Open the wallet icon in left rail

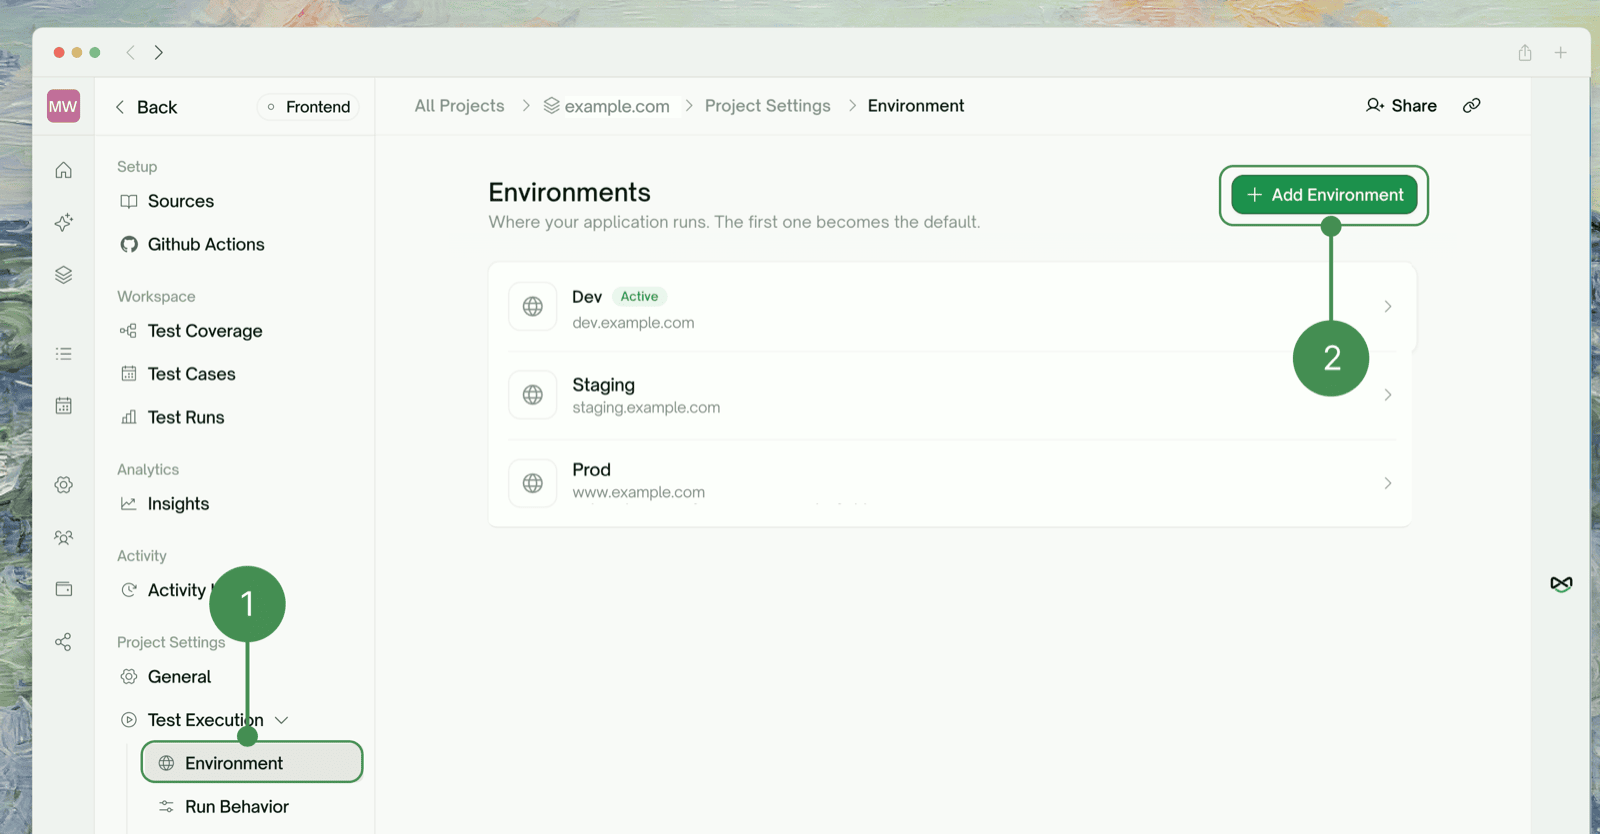63,589
